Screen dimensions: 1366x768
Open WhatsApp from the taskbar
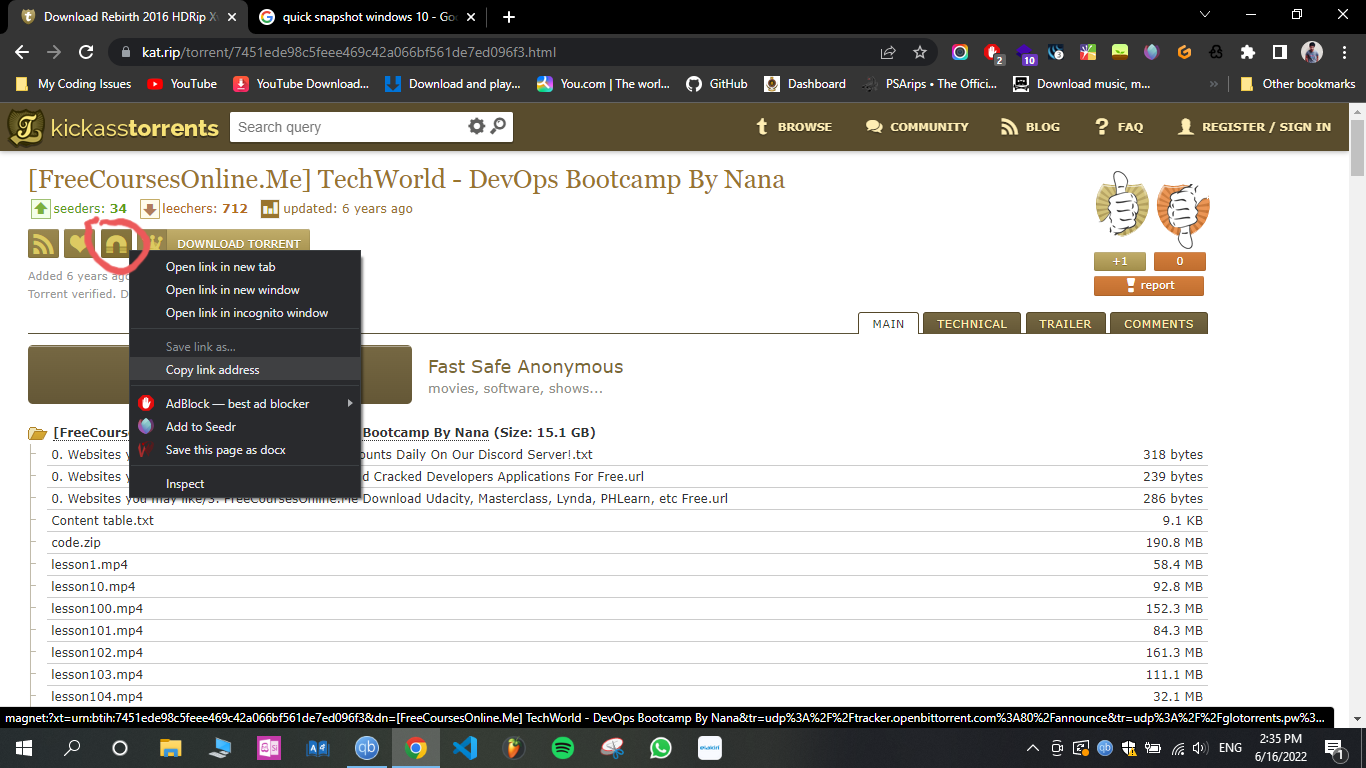tap(661, 748)
